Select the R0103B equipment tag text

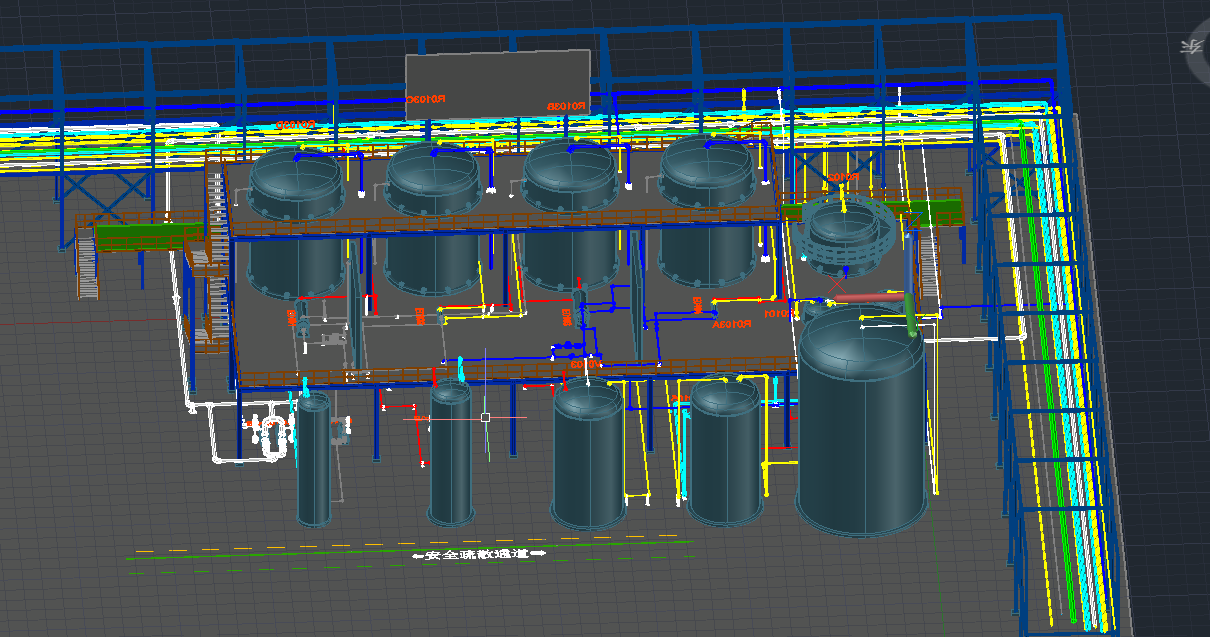tap(565, 106)
